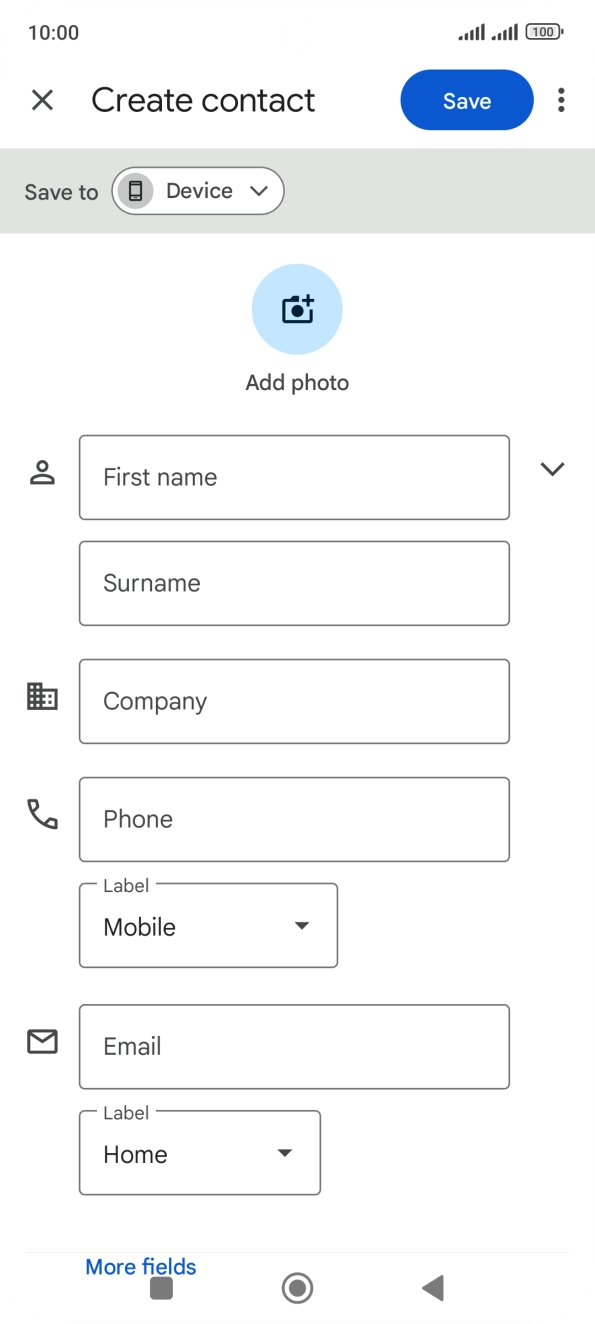Open the Save to Device dropdown

197,190
